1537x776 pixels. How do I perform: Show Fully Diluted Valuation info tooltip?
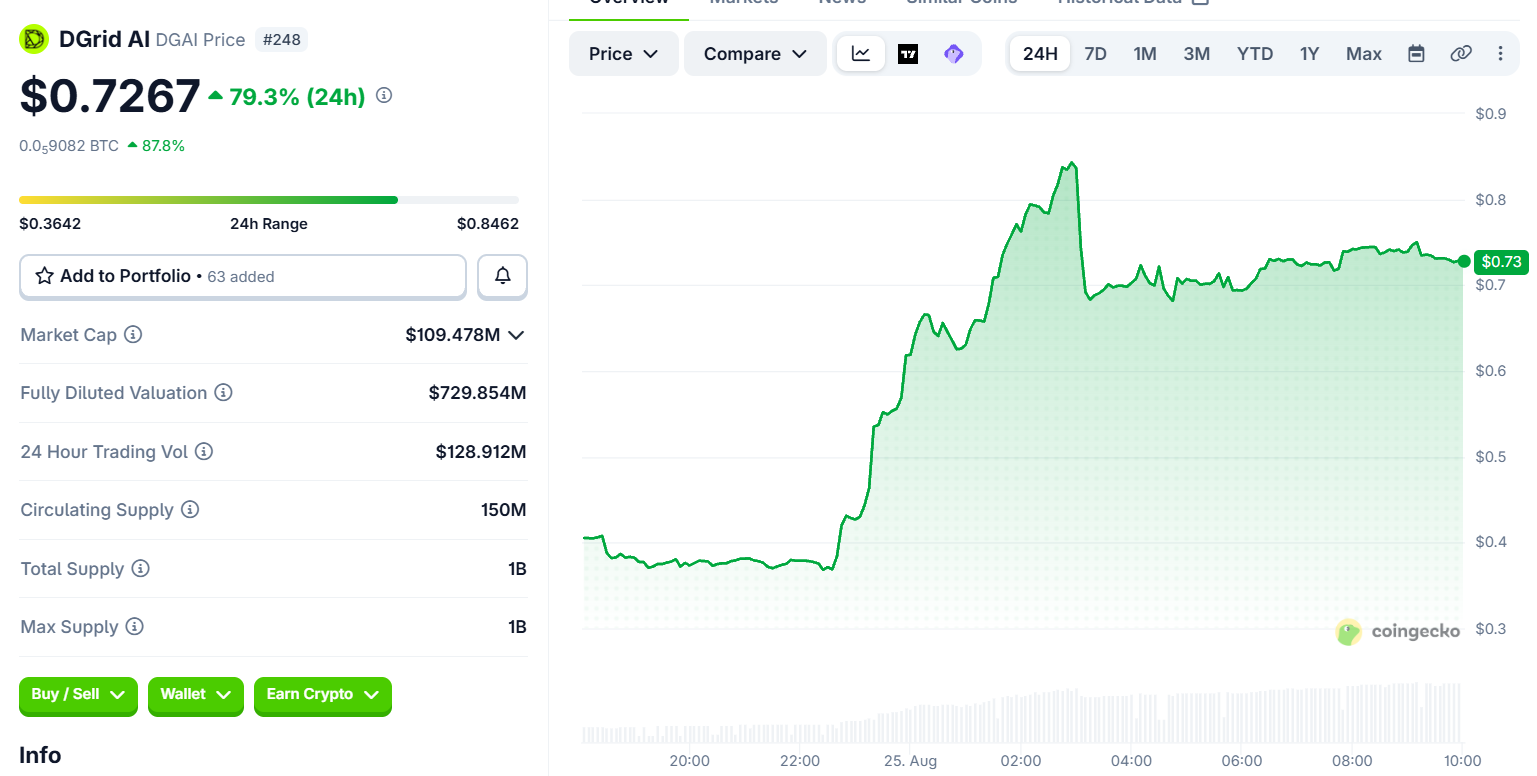(224, 393)
